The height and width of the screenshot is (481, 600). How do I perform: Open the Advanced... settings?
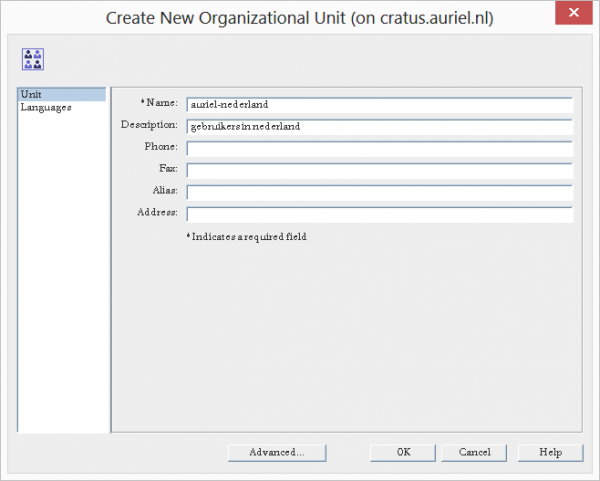(x=277, y=452)
